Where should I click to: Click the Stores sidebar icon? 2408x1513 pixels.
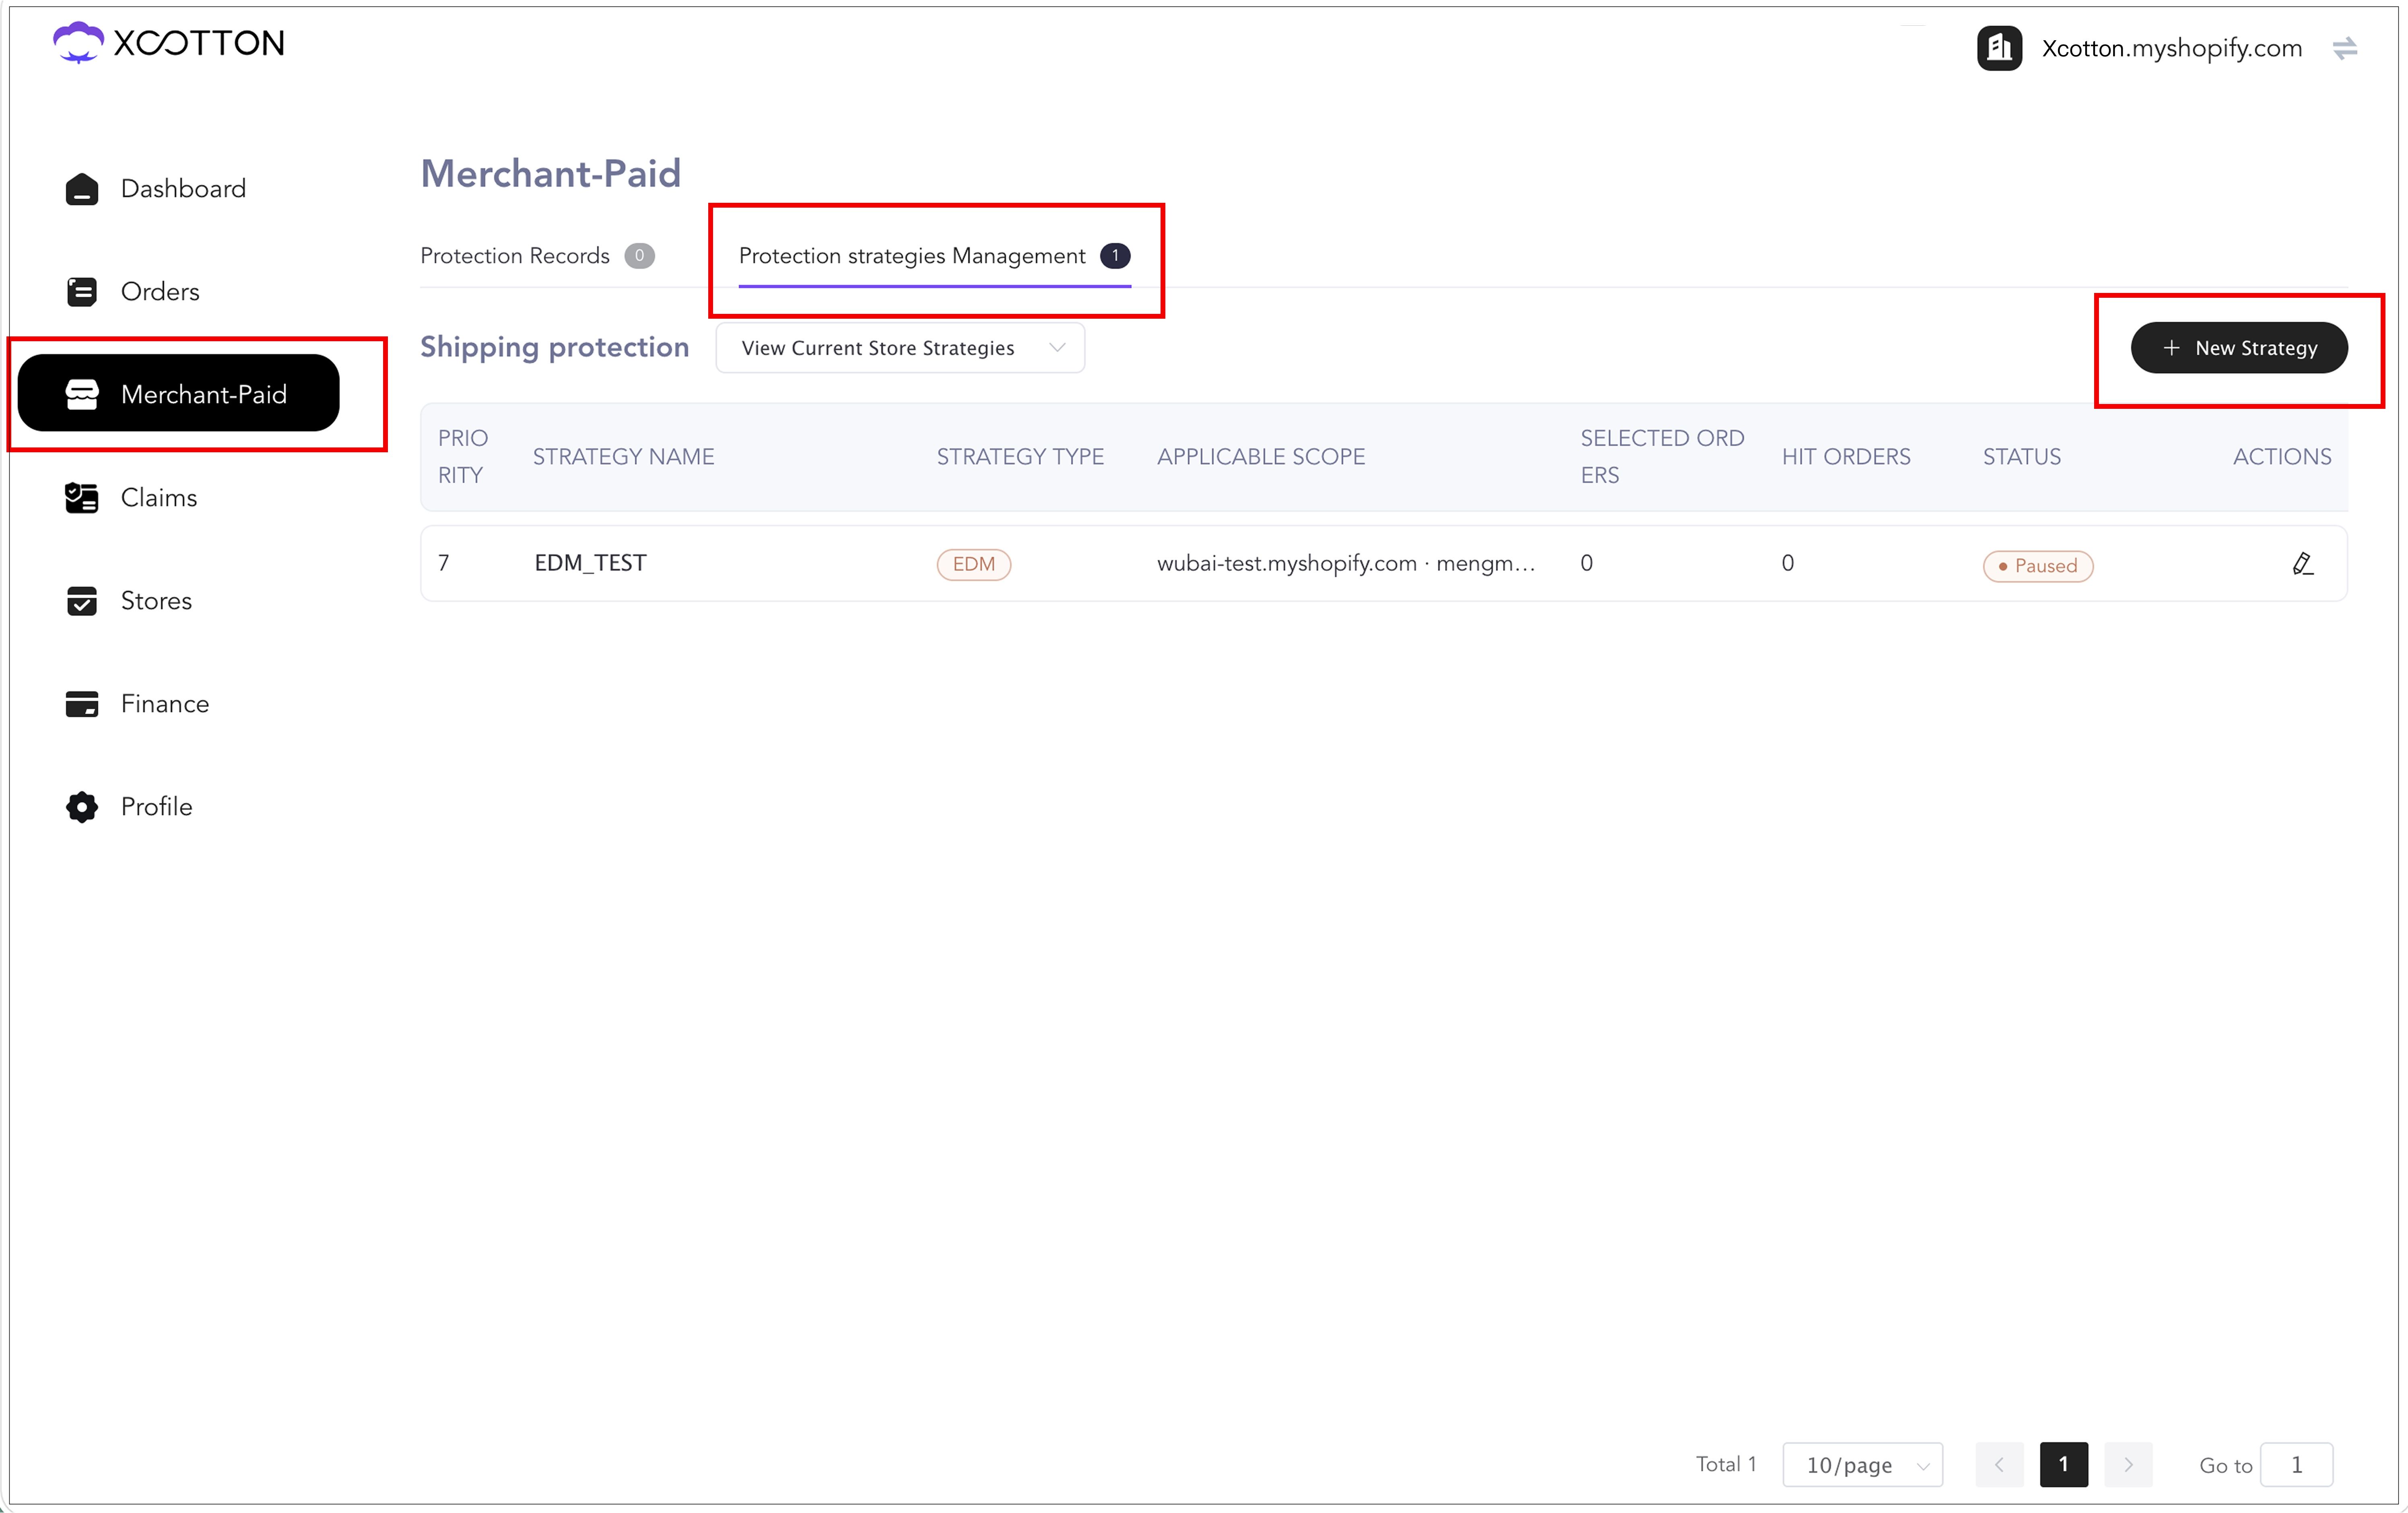click(82, 601)
